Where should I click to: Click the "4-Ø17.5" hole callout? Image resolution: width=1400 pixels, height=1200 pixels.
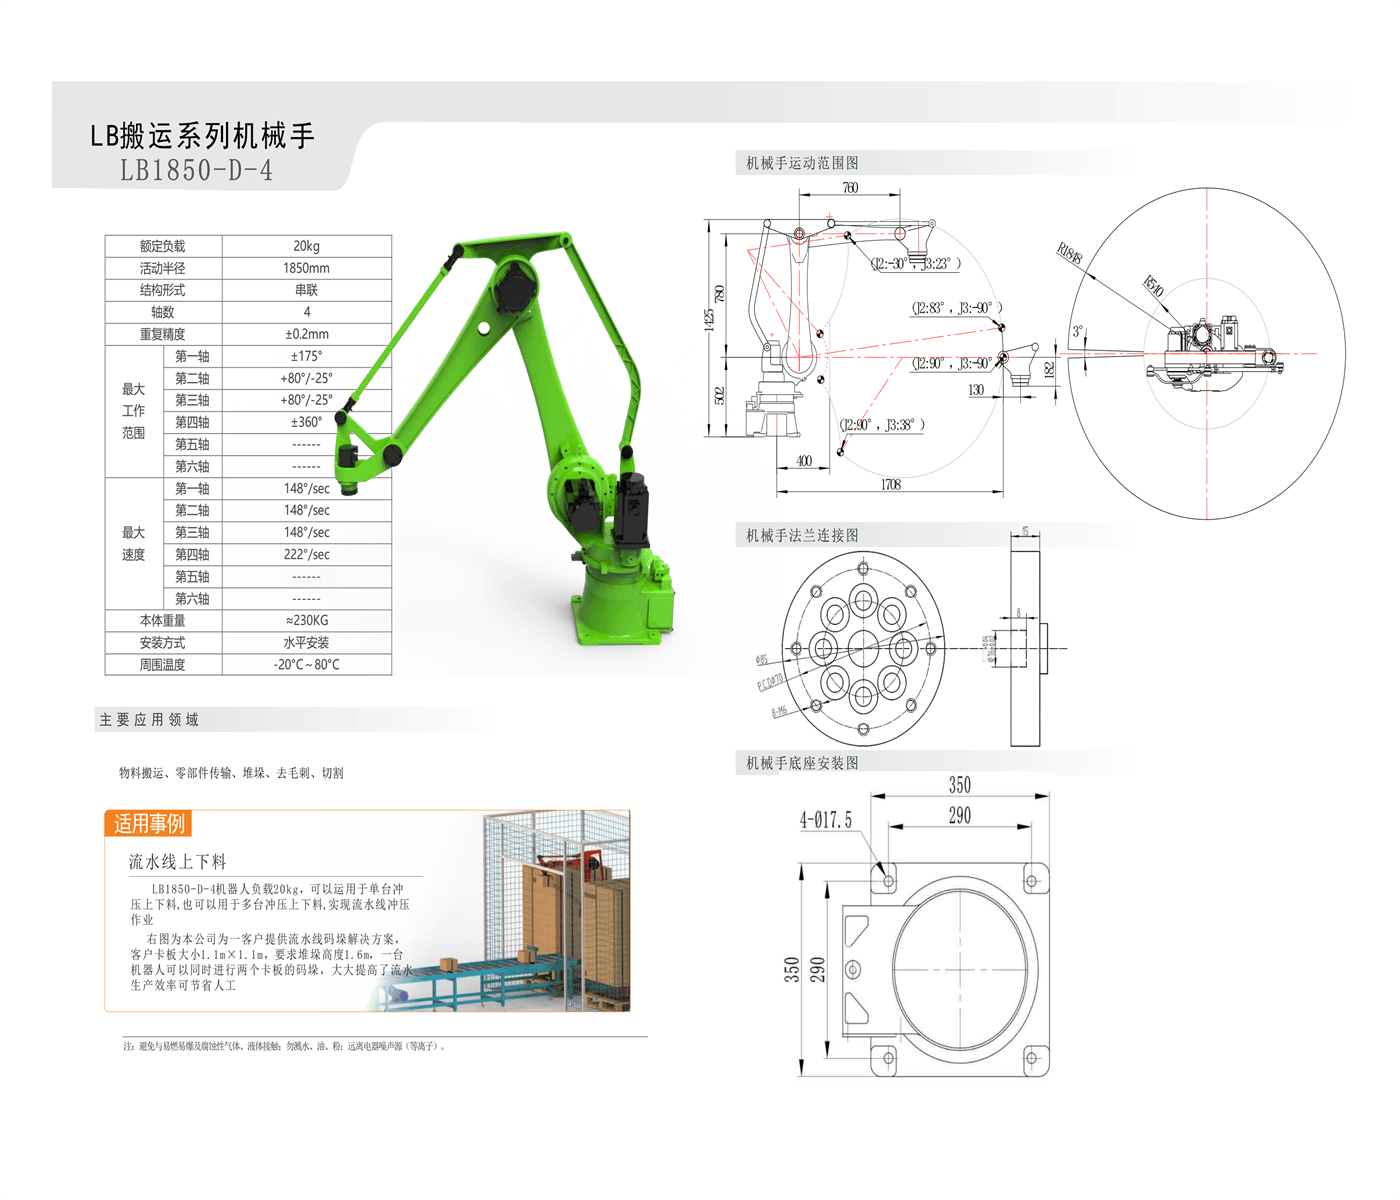[x=825, y=821]
